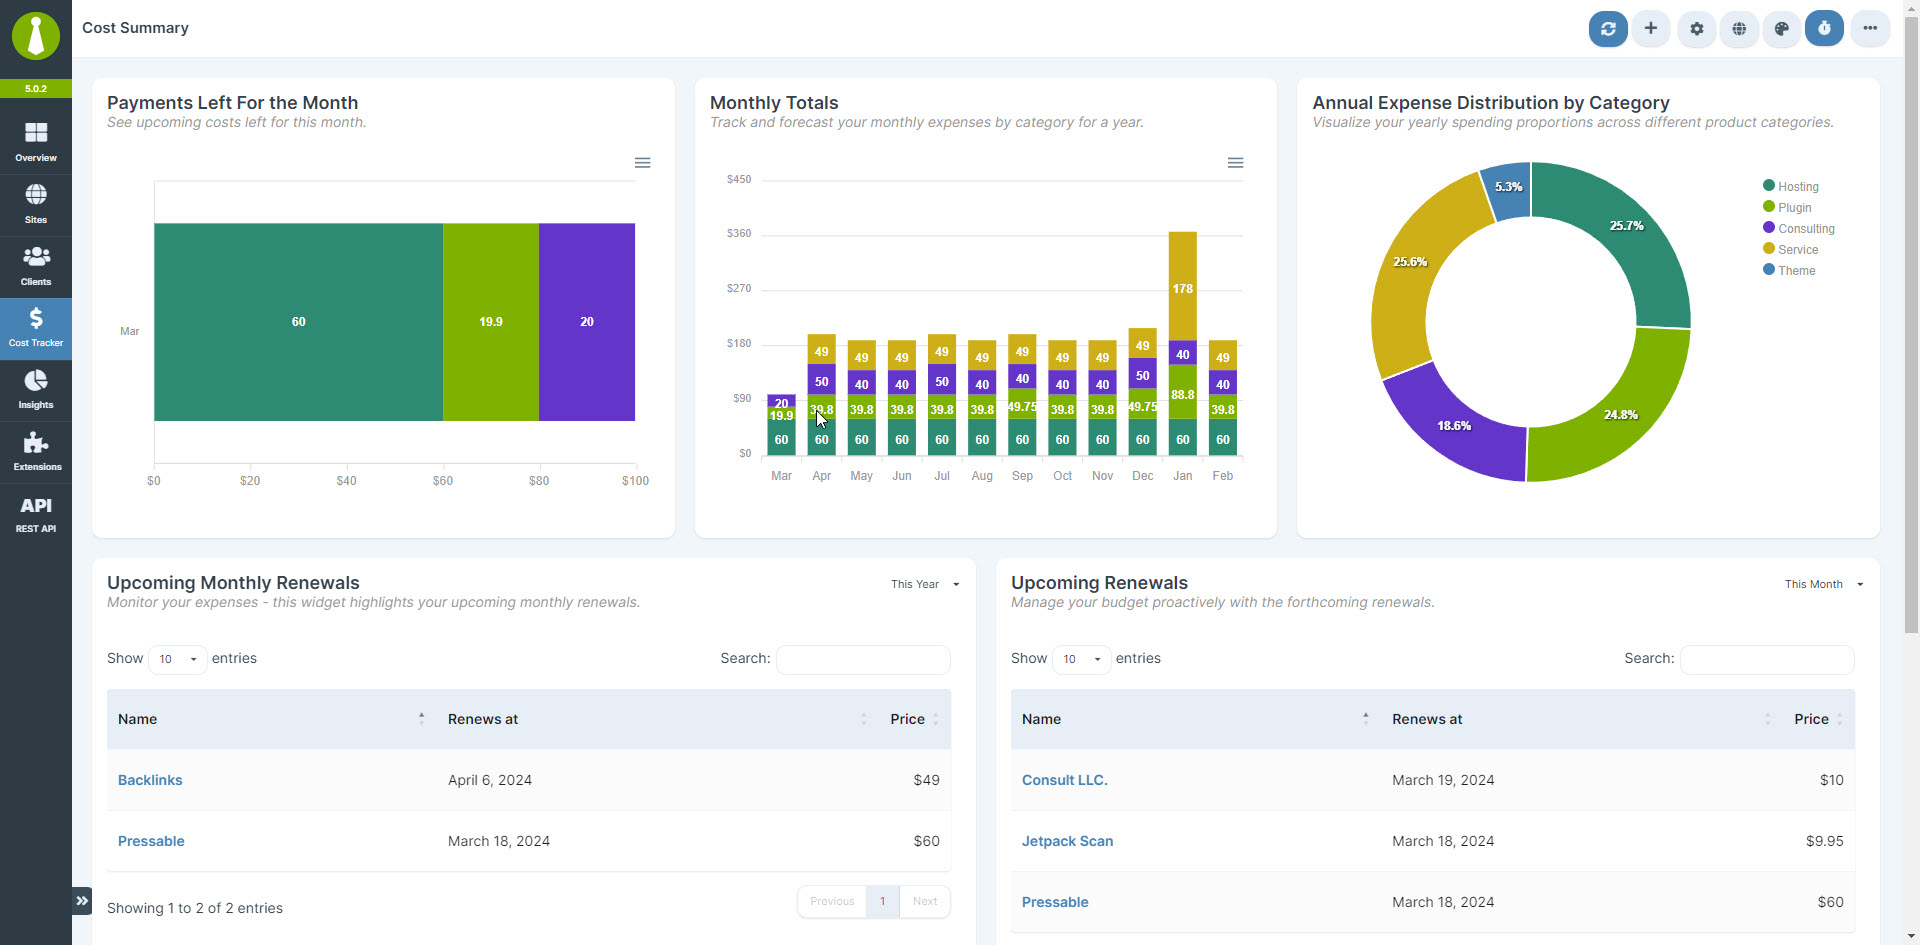Toggle Theme series in donut legend

pos(1789,270)
